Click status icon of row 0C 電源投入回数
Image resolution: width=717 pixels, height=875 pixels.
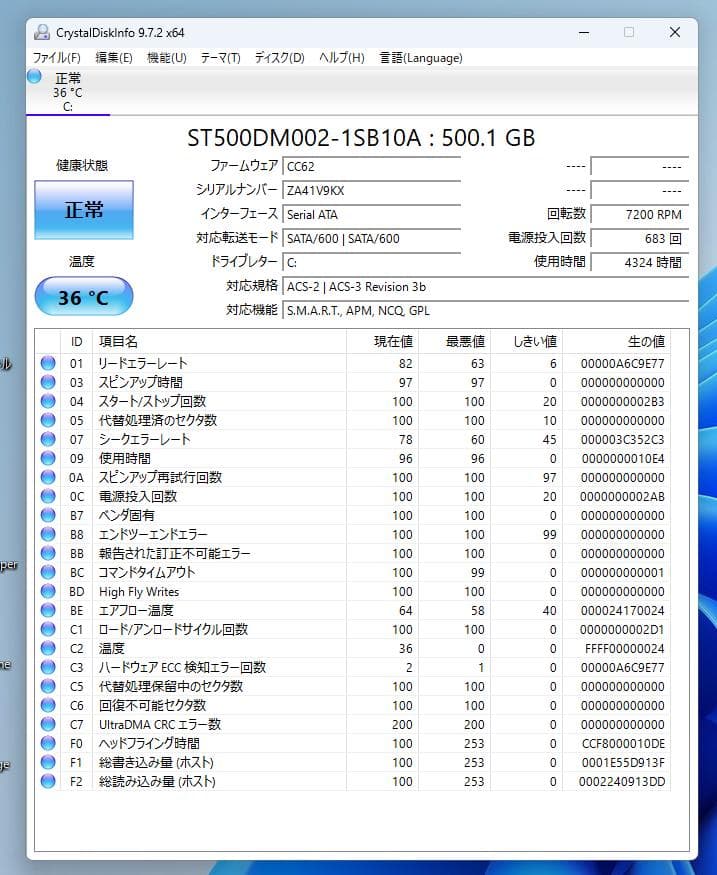pyautogui.click(x=48, y=496)
